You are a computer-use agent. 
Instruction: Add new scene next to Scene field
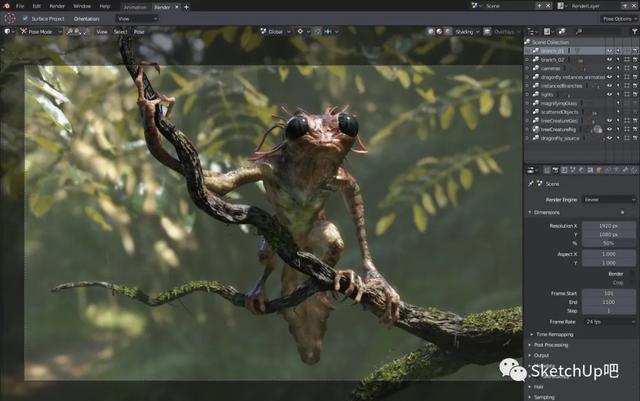point(539,6)
